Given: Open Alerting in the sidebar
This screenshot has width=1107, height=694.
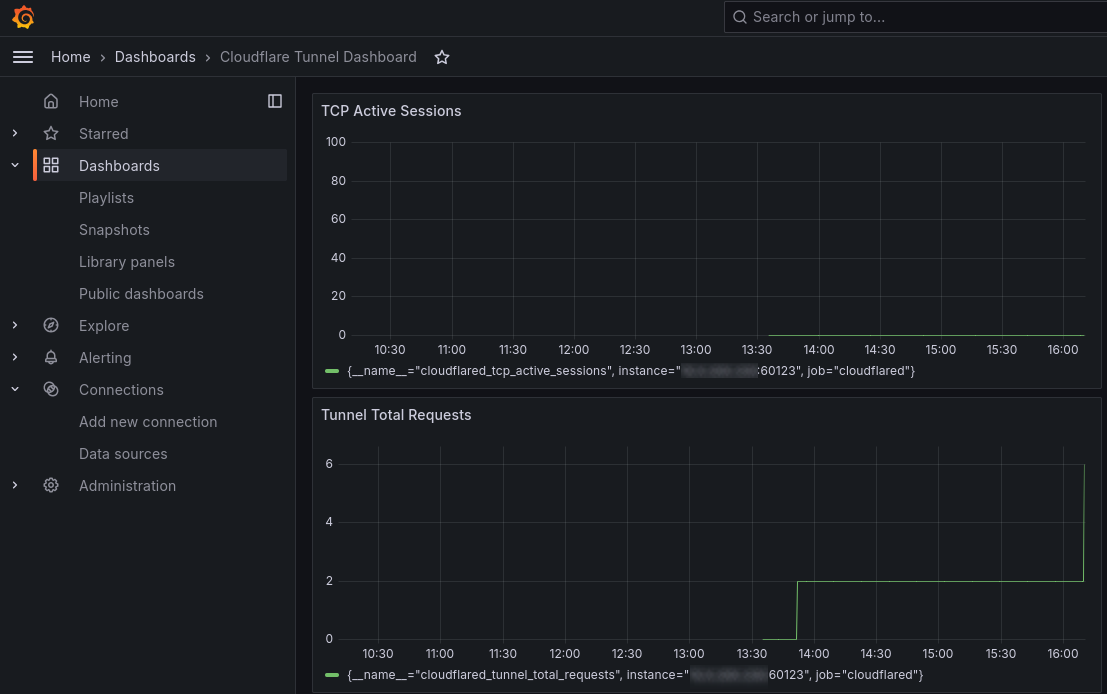Looking at the screenshot, I should coord(105,358).
